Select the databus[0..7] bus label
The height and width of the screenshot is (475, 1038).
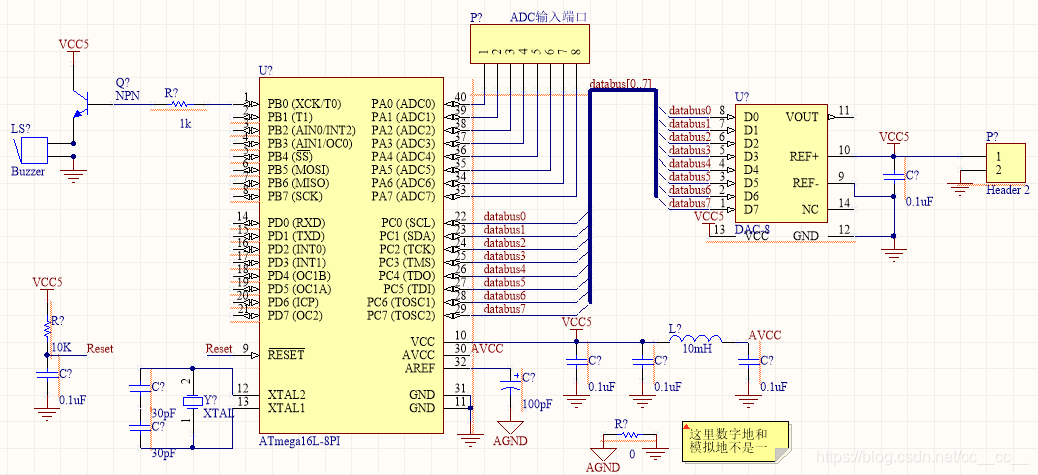point(620,82)
